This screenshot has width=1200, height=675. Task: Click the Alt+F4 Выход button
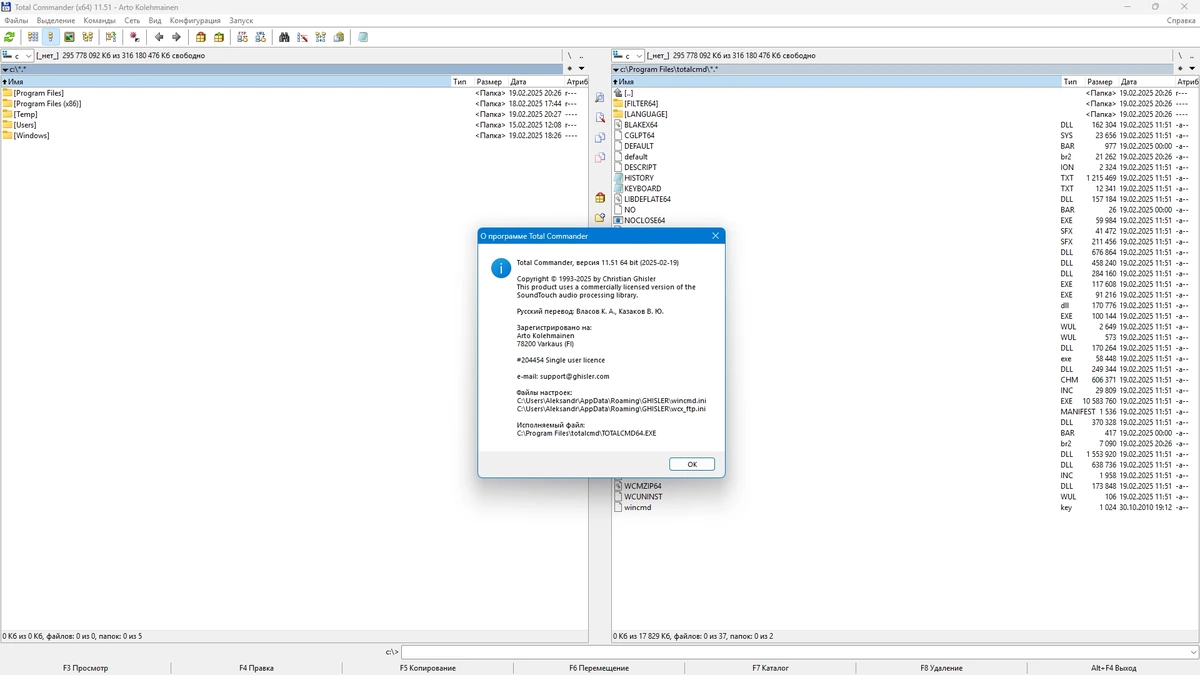tap(1113, 667)
